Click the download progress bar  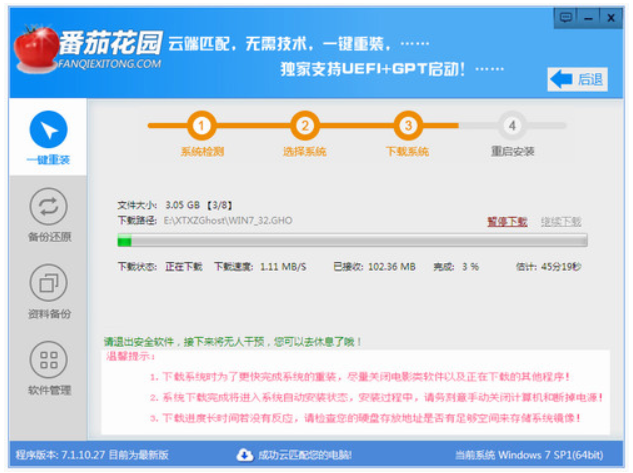[x=352, y=241]
